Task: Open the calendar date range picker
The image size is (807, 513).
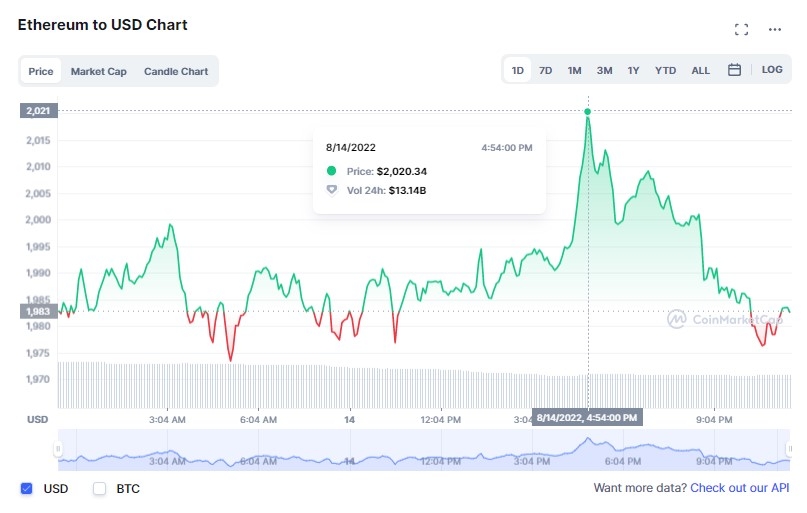Action: tap(734, 69)
